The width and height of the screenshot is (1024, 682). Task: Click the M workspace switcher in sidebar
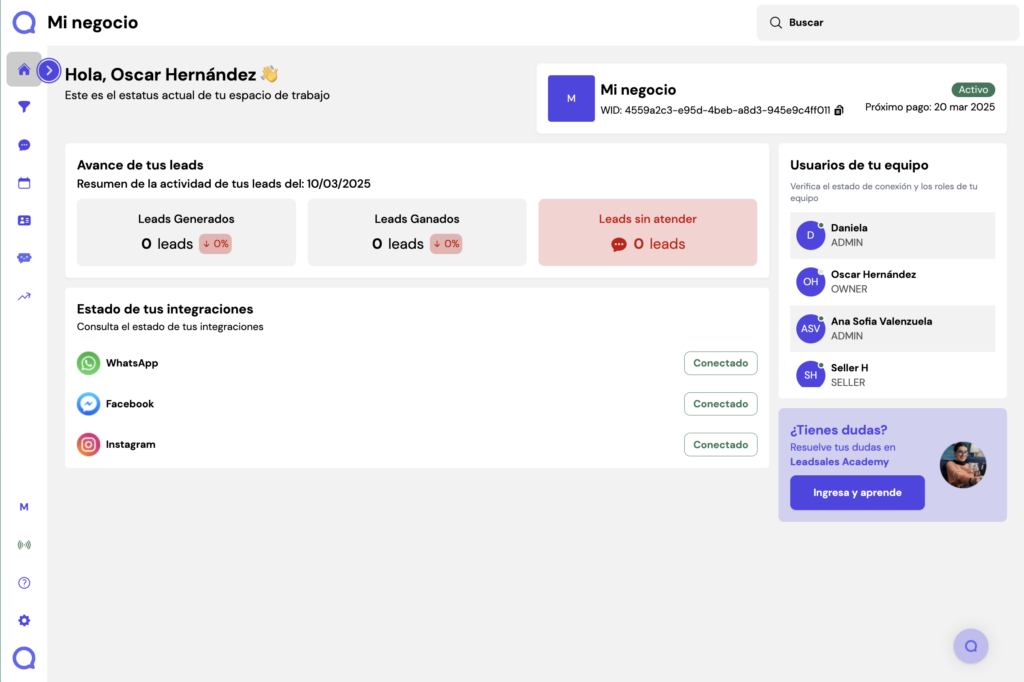click(x=24, y=507)
